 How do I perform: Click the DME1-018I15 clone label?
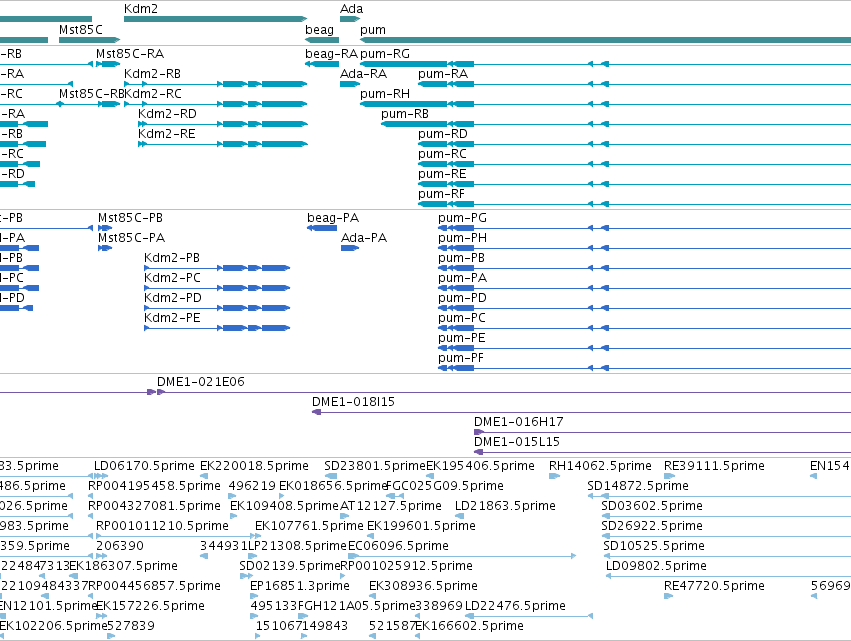coord(353,402)
